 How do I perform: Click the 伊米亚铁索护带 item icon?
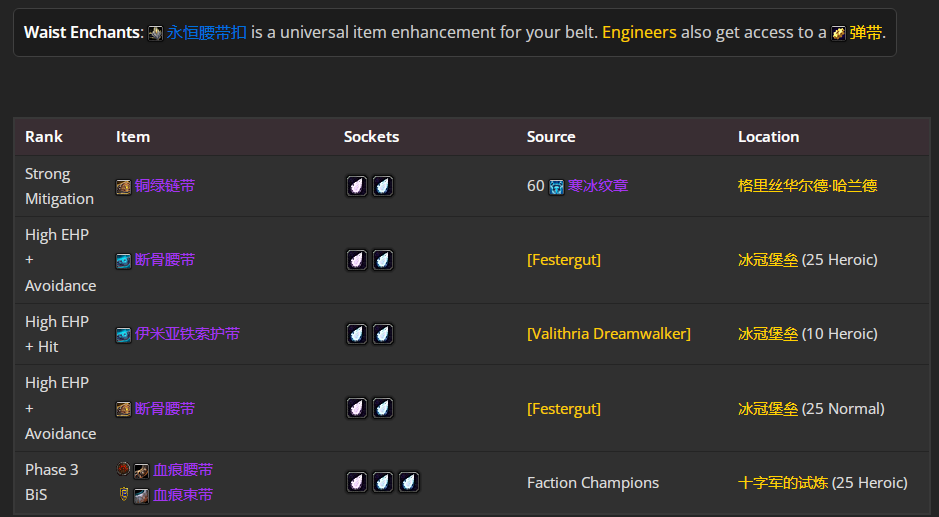(x=123, y=335)
